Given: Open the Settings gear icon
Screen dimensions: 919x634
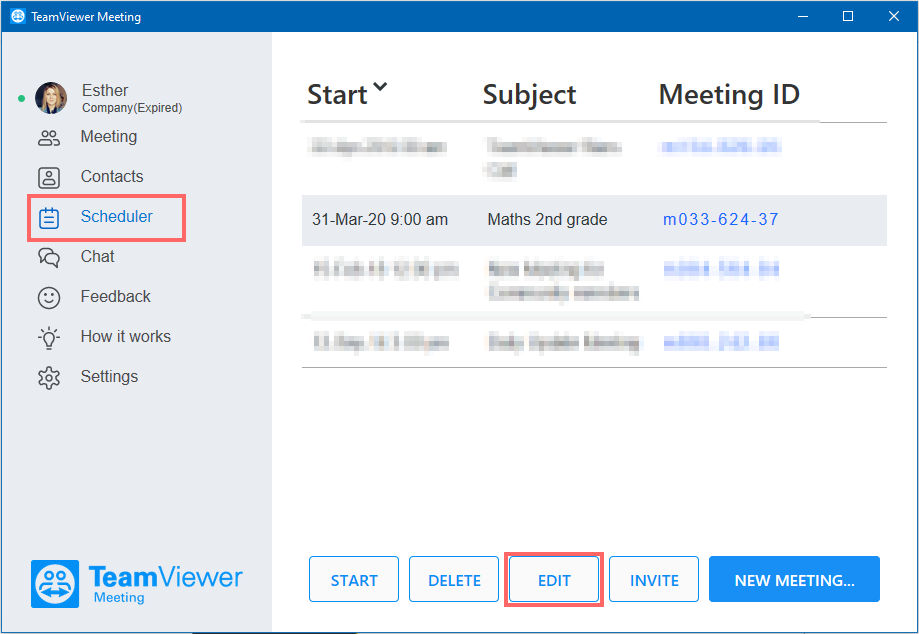Looking at the screenshot, I should pyautogui.click(x=49, y=378).
